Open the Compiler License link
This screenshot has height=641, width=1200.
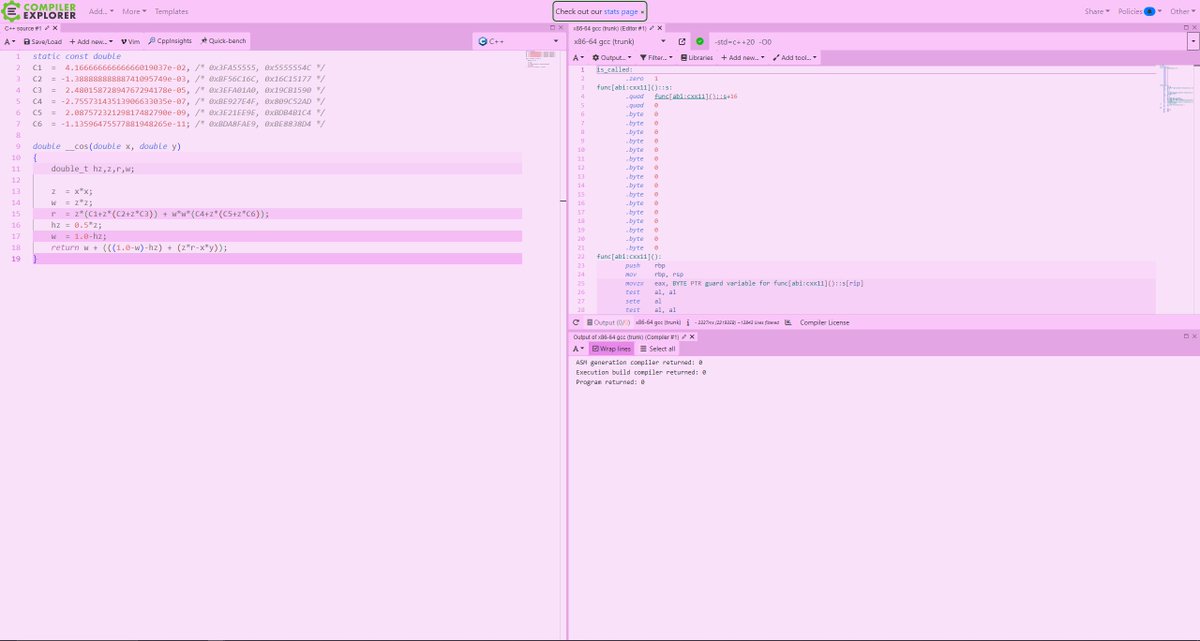click(825, 322)
